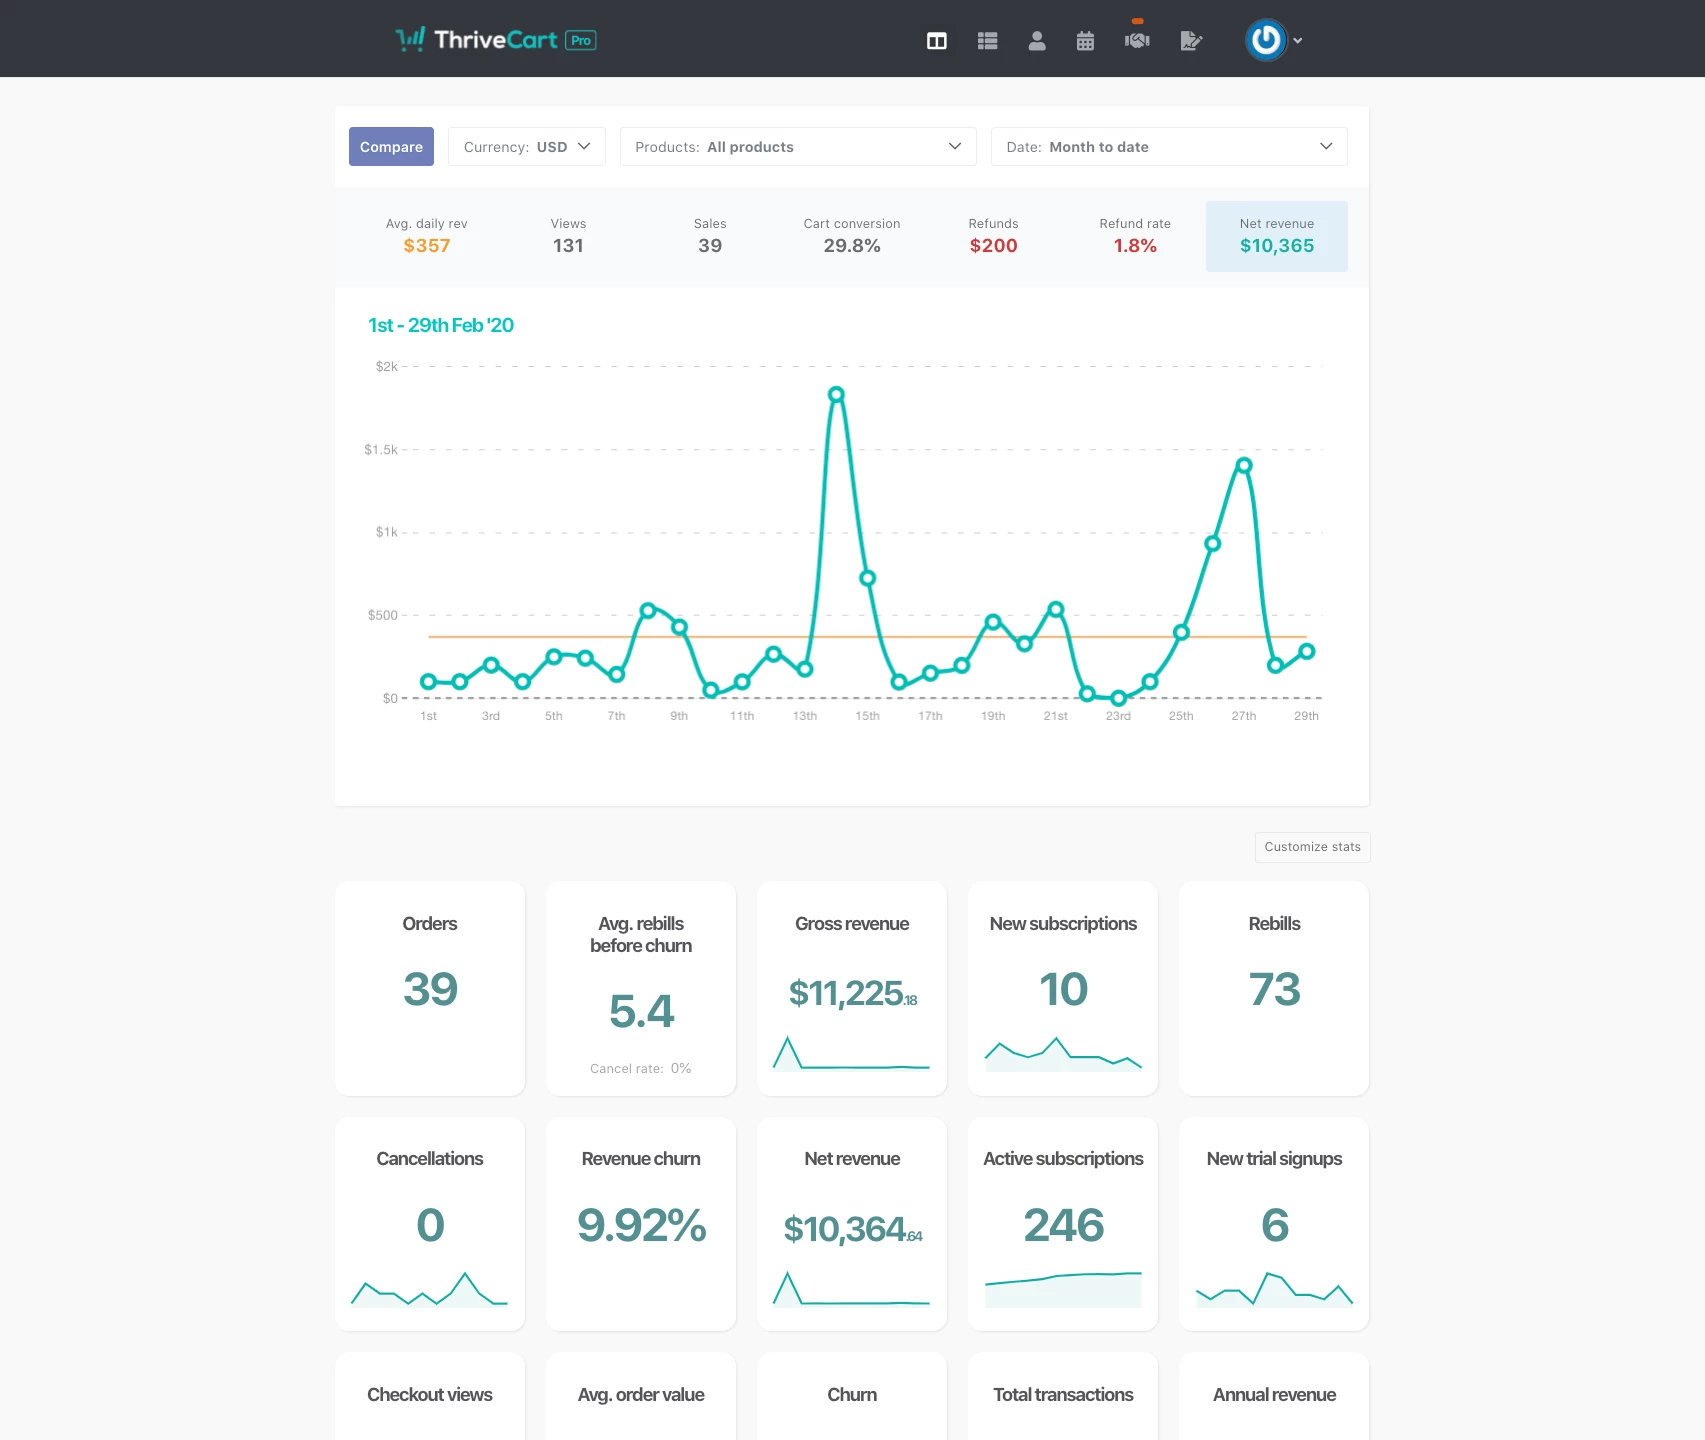Click the highest peak data point on the chart
Image resolution: width=1705 pixels, height=1440 pixels.
(x=836, y=395)
